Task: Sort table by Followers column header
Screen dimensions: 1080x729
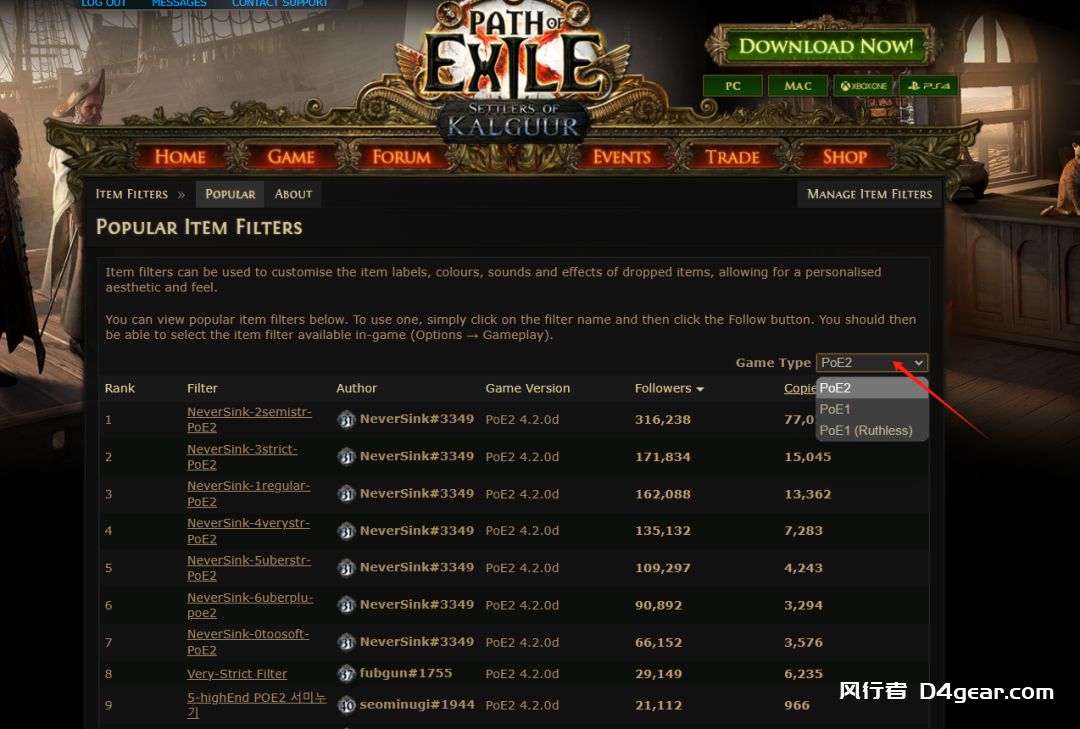Action: 663,389
